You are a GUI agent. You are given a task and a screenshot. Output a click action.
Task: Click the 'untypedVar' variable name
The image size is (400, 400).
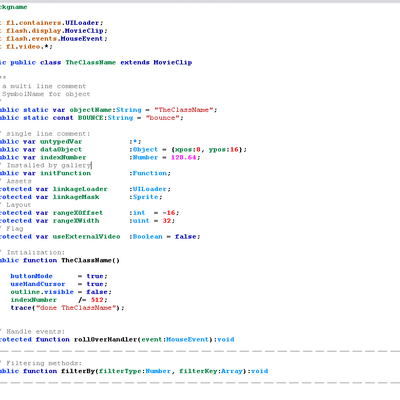[61, 142]
